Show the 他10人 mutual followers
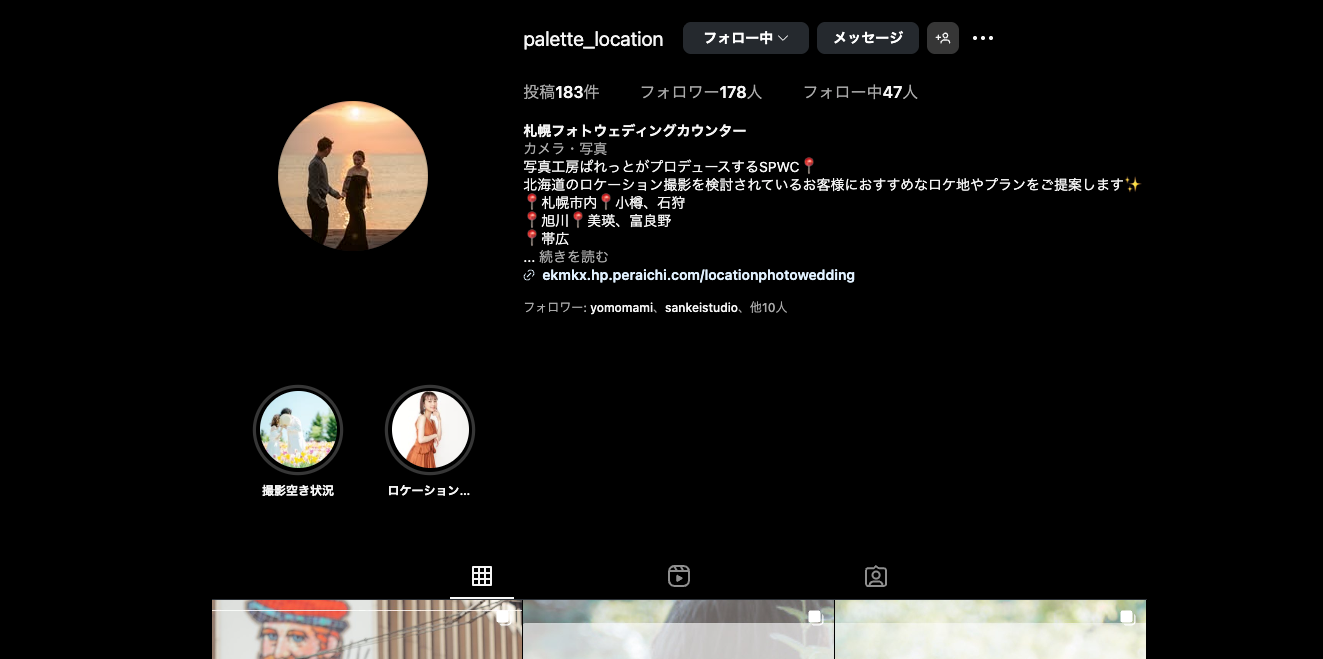The height and width of the screenshot is (659, 1323). (768, 308)
